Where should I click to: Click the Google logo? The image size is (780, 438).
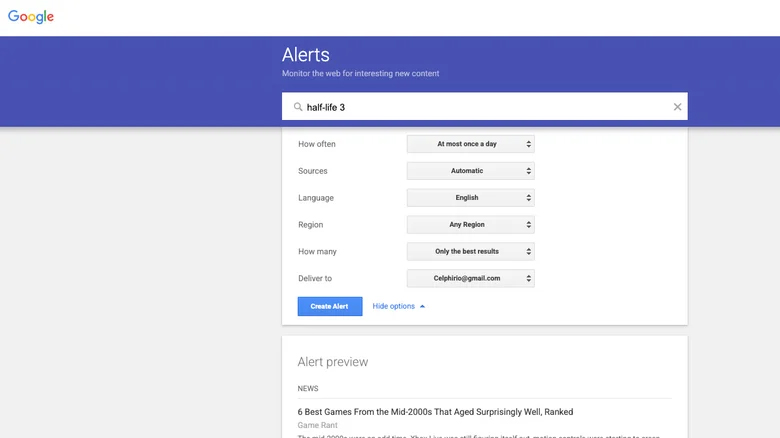pos(31,17)
